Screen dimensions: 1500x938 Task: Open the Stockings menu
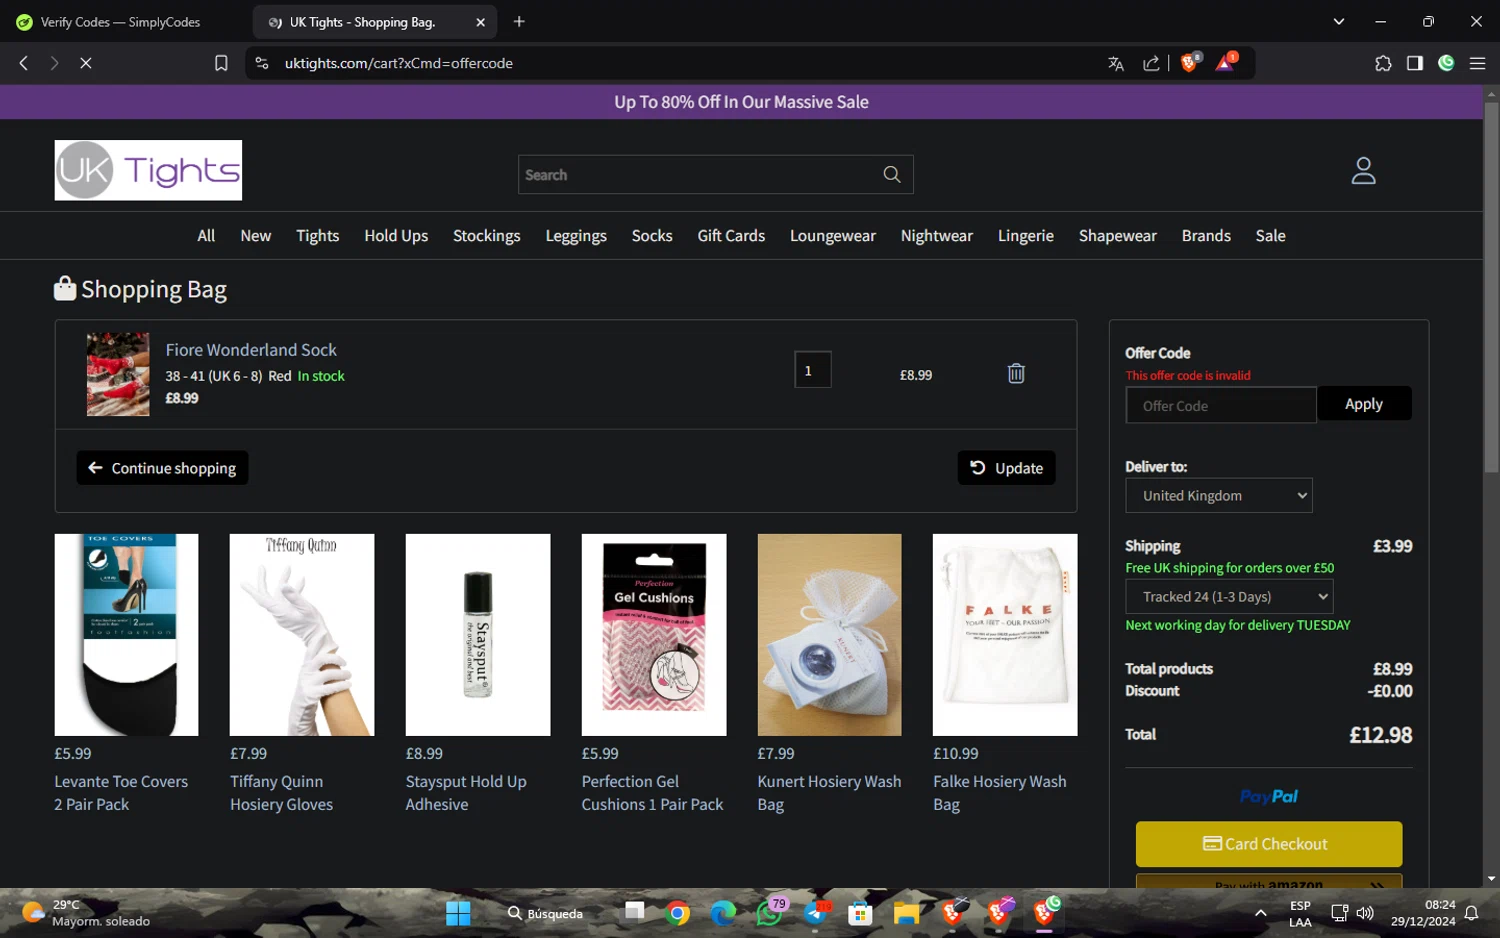[486, 236]
